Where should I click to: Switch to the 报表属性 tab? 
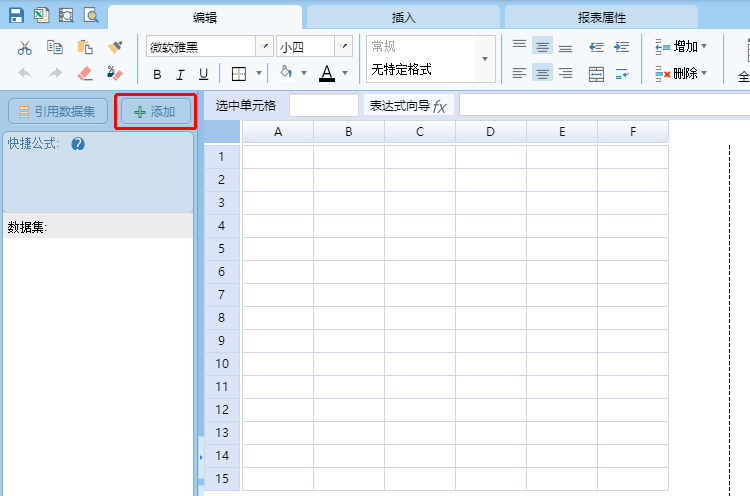[601, 18]
